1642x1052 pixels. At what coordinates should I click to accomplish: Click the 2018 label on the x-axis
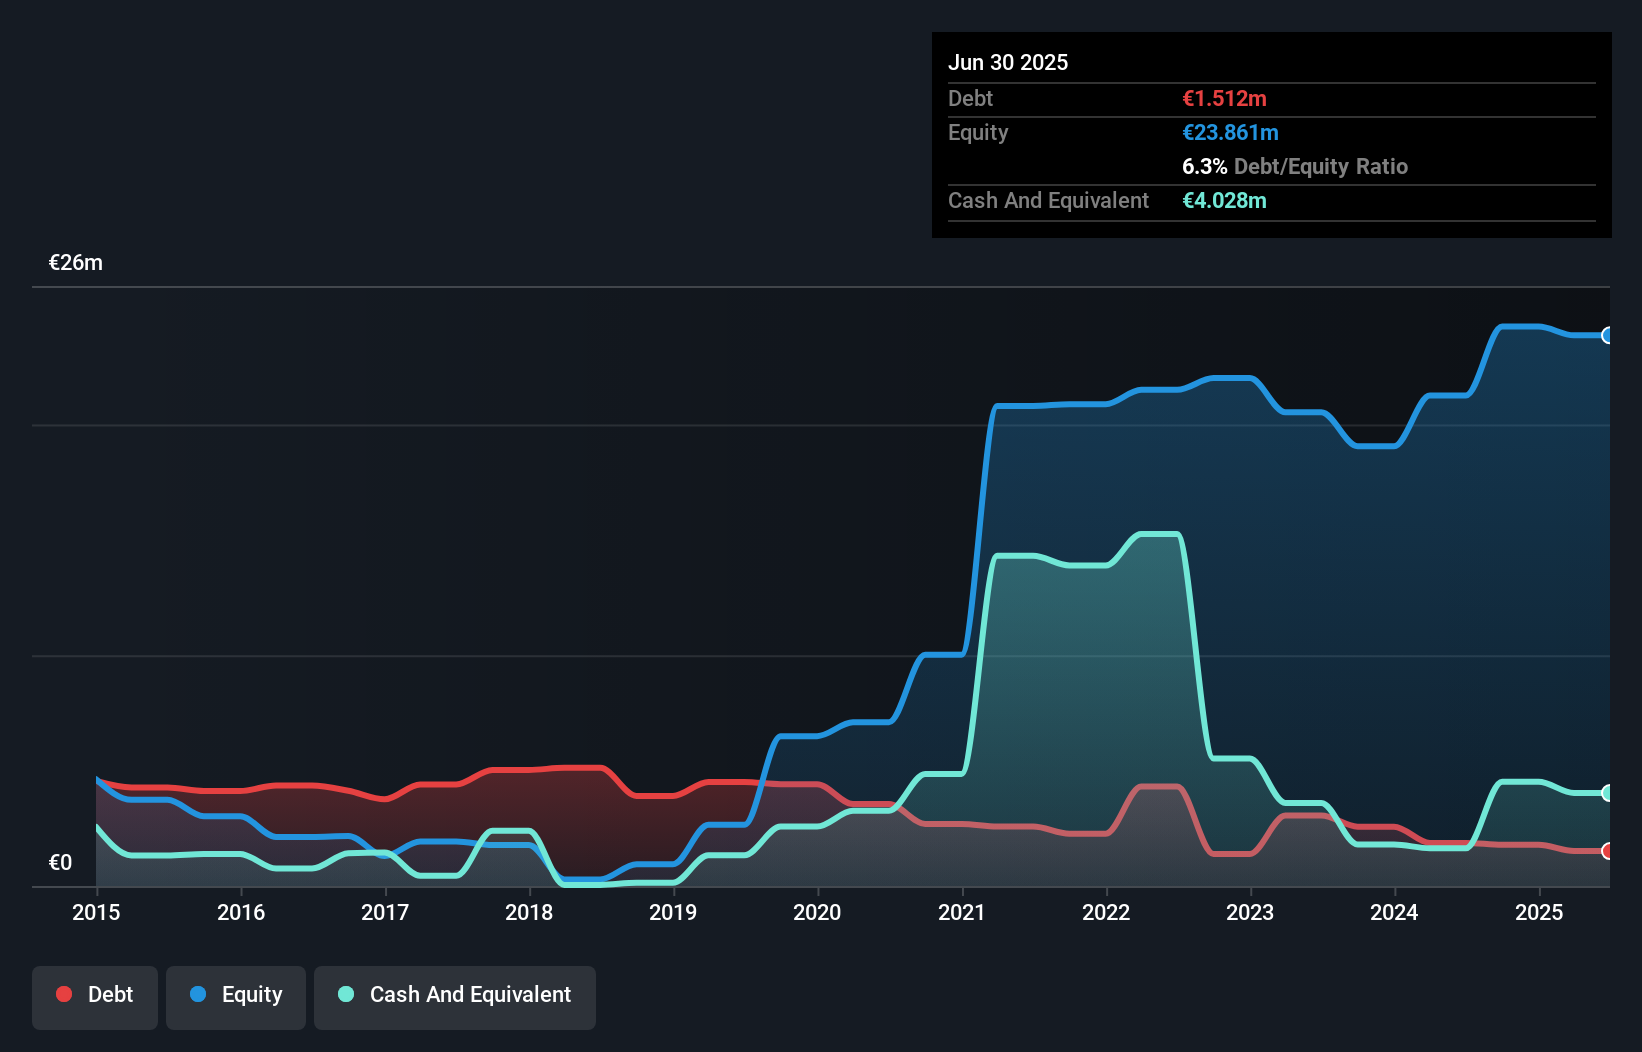(x=529, y=912)
